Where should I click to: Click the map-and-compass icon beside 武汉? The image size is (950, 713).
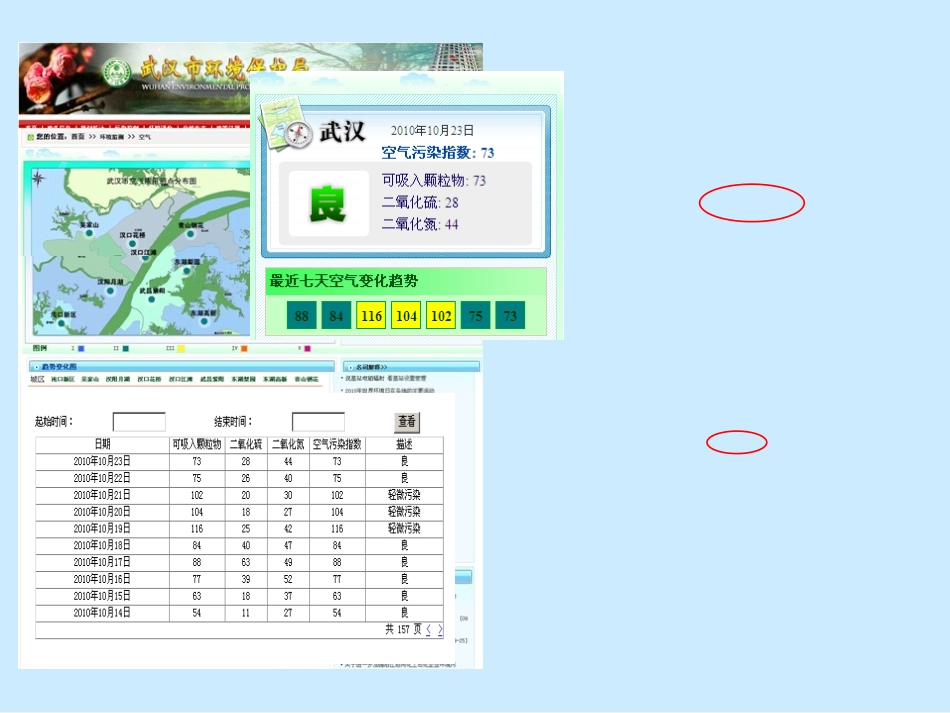point(285,125)
